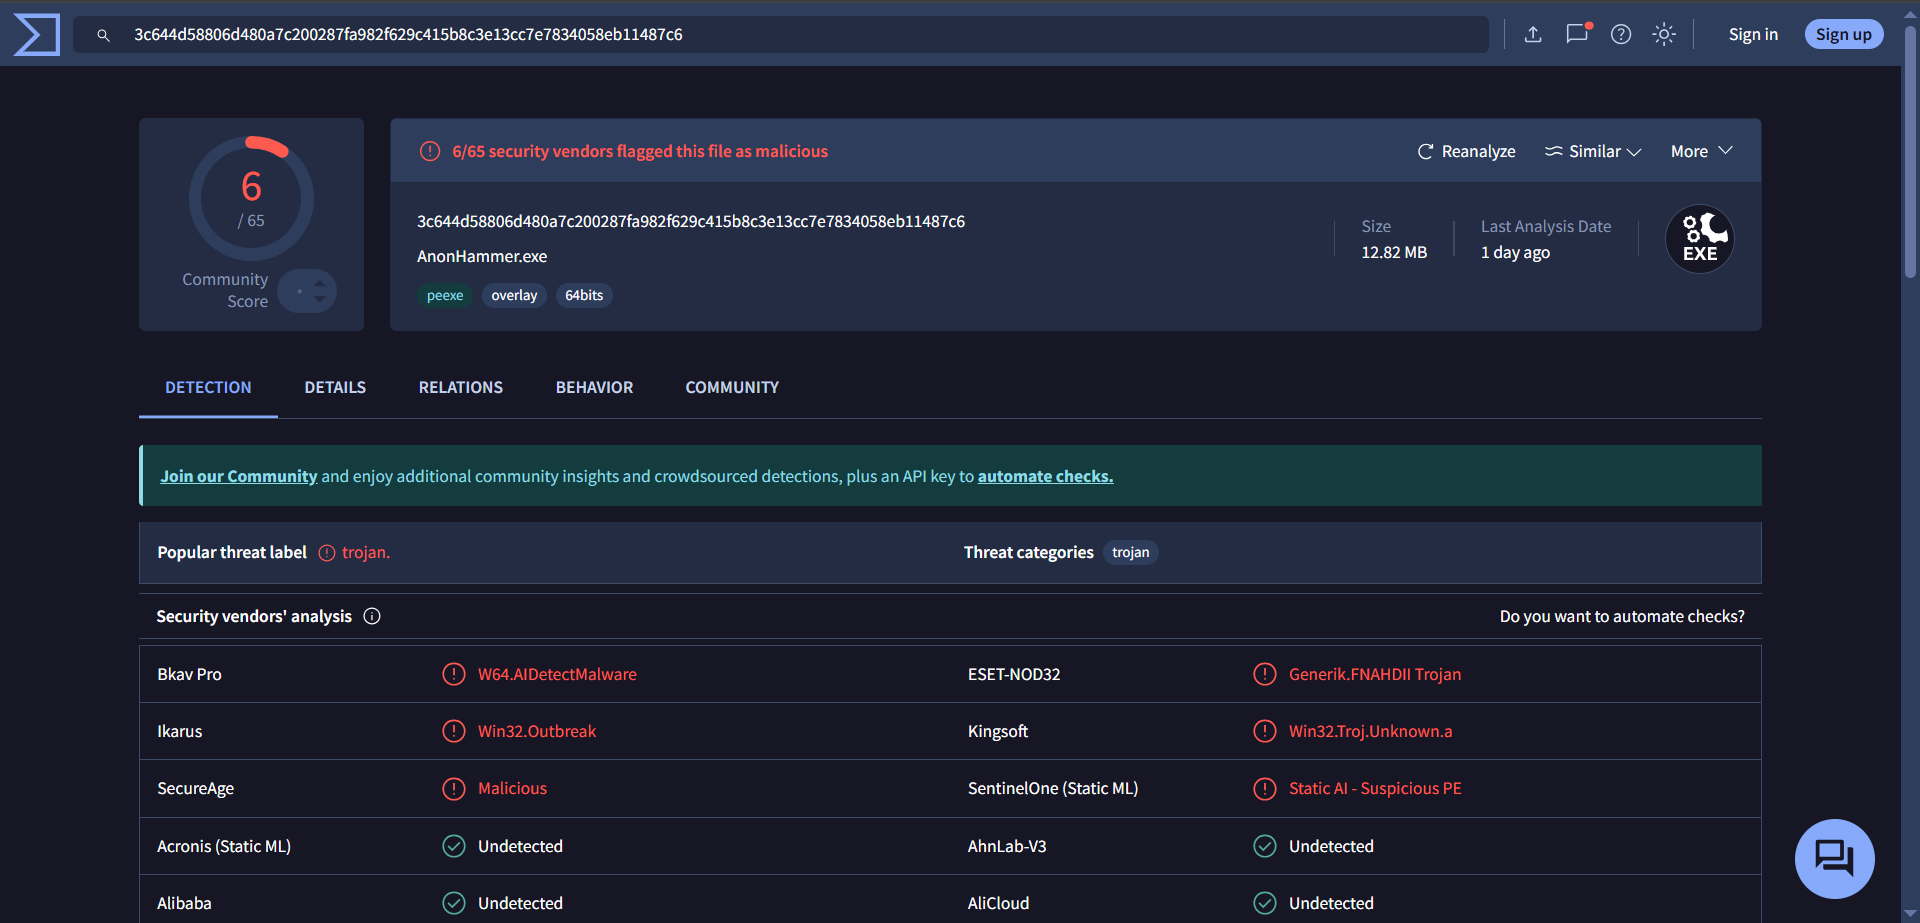This screenshot has width=1920, height=923.
Task: Click 'Do you want to automate checks?'
Action: pyautogui.click(x=1622, y=616)
